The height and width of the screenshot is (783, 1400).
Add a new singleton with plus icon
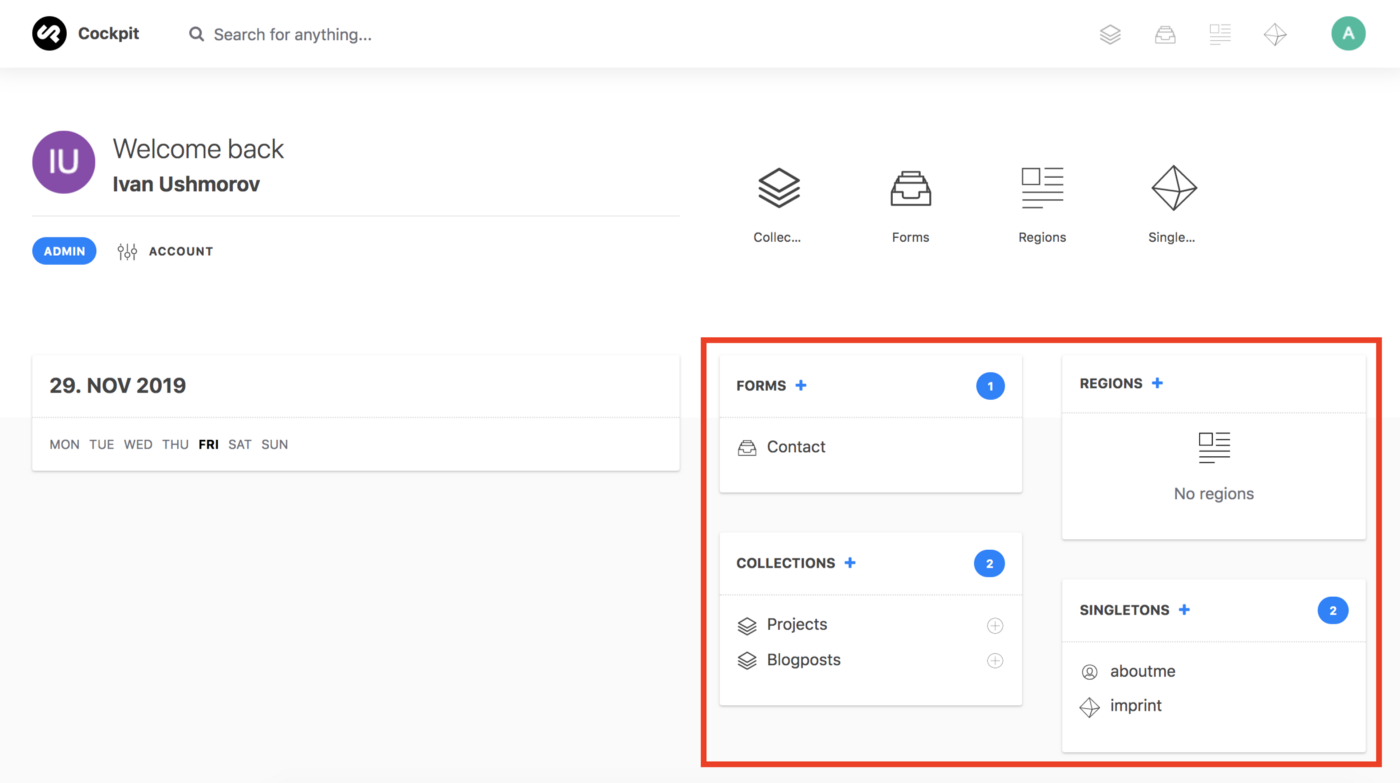[x=1184, y=610]
